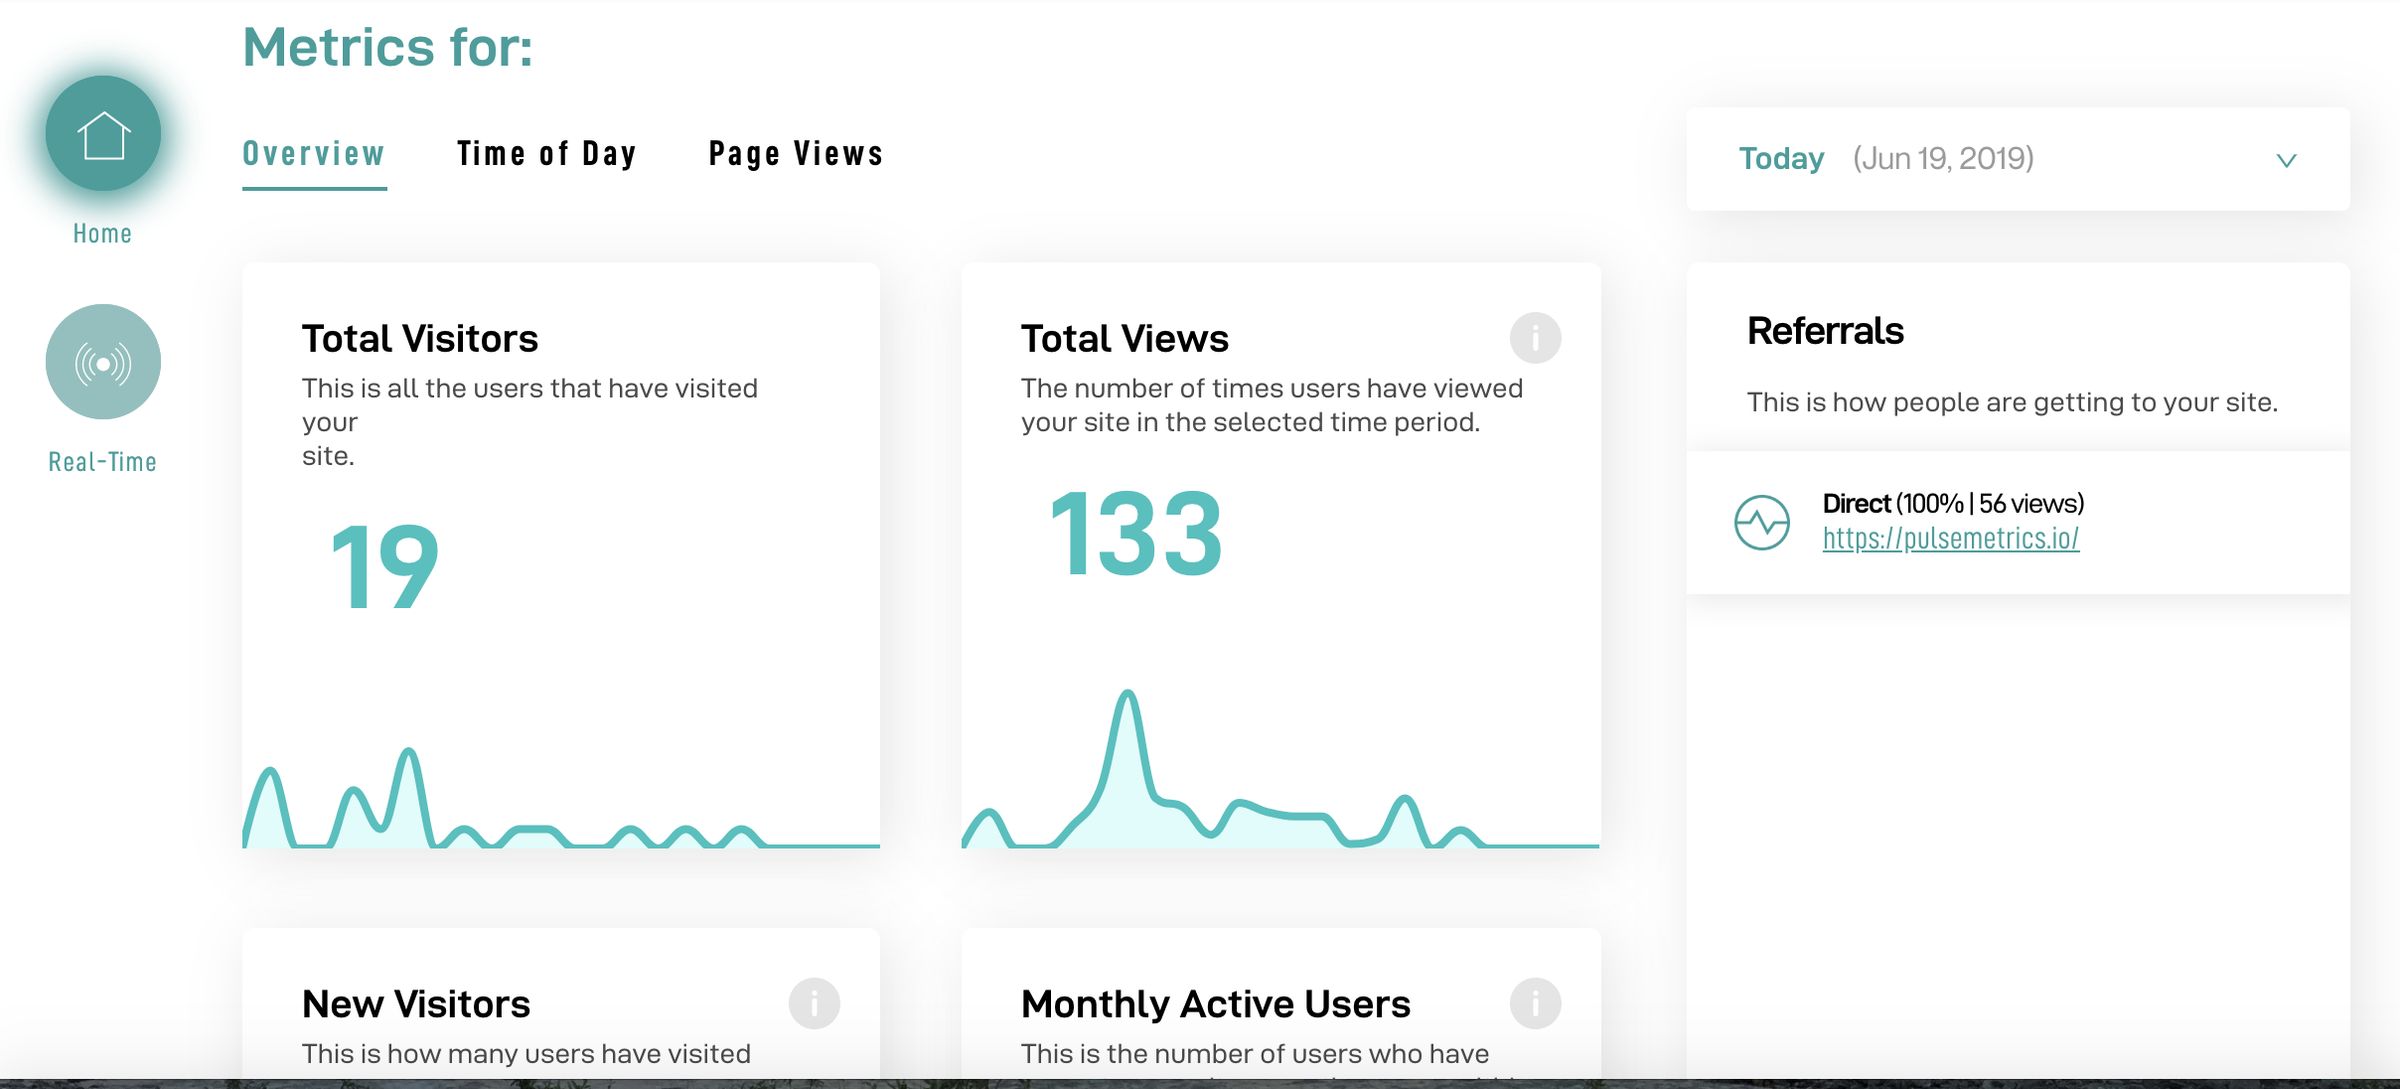This screenshot has width=2400, height=1089.
Task: Select the Overview tab
Action: (313, 152)
